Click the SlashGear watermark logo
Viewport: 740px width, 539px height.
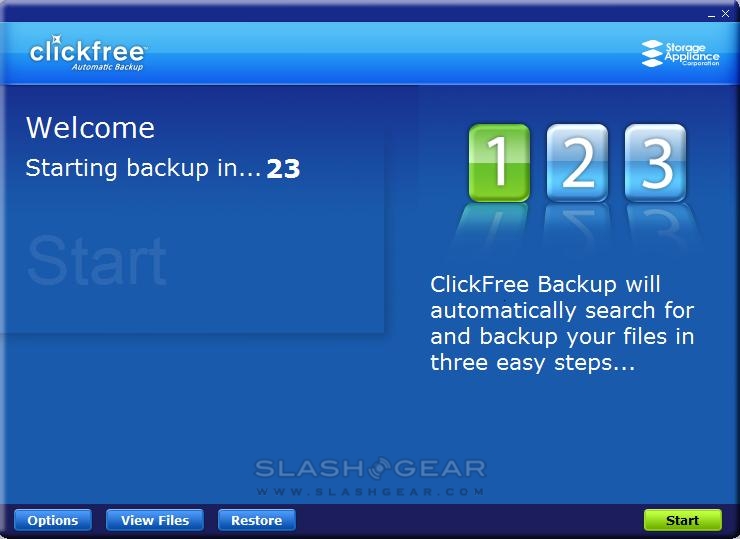click(x=370, y=468)
